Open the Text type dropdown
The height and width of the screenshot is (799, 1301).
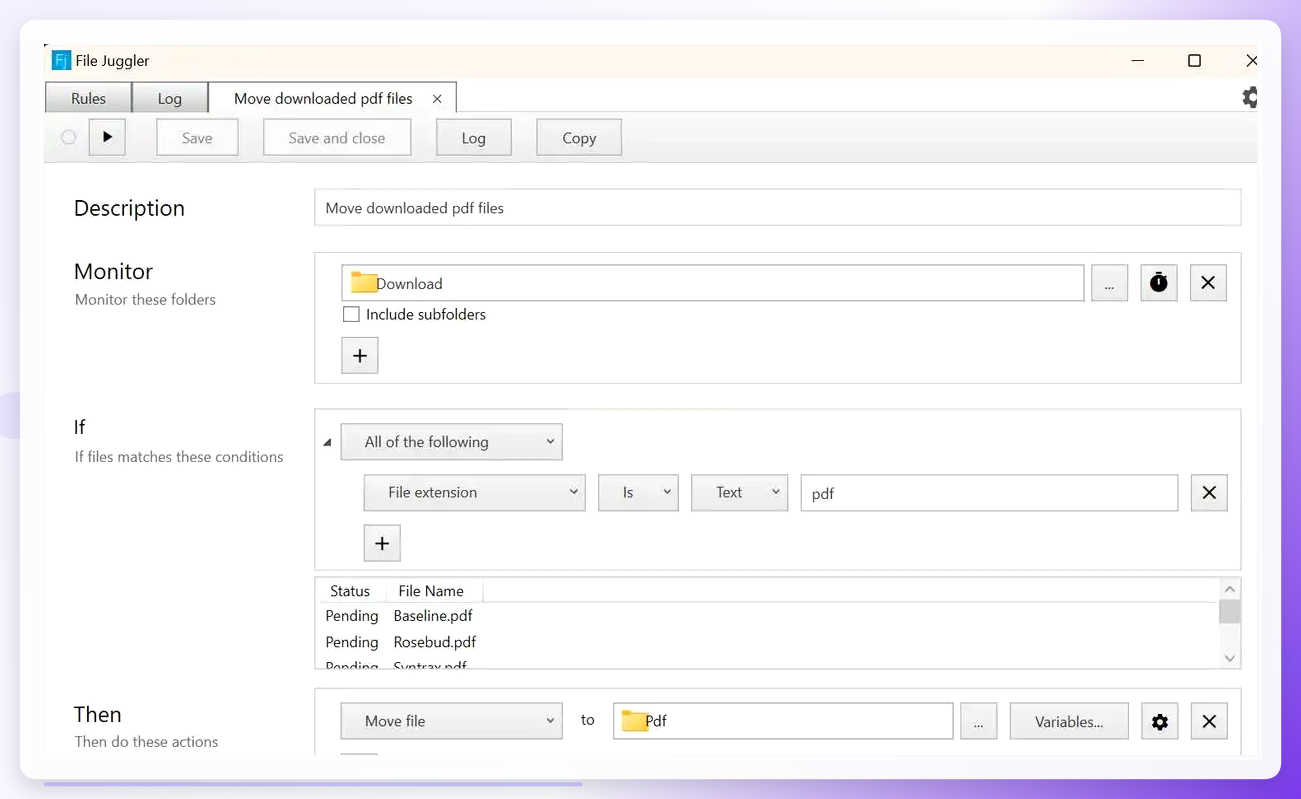point(740,492)
